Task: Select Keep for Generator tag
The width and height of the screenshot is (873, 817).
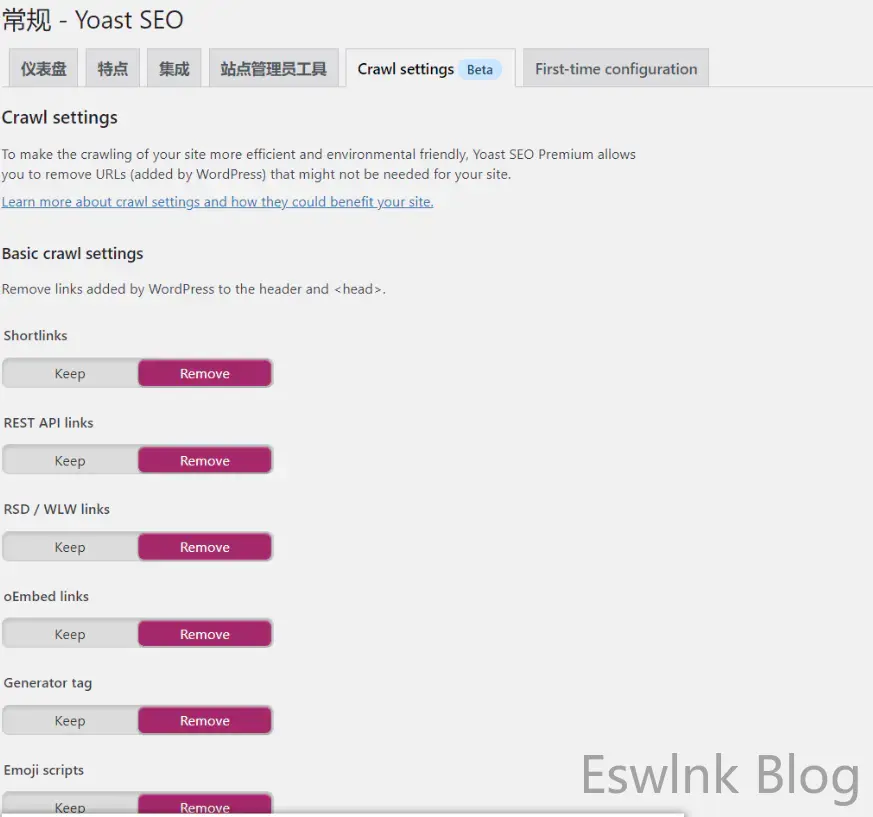Action: 70,721
